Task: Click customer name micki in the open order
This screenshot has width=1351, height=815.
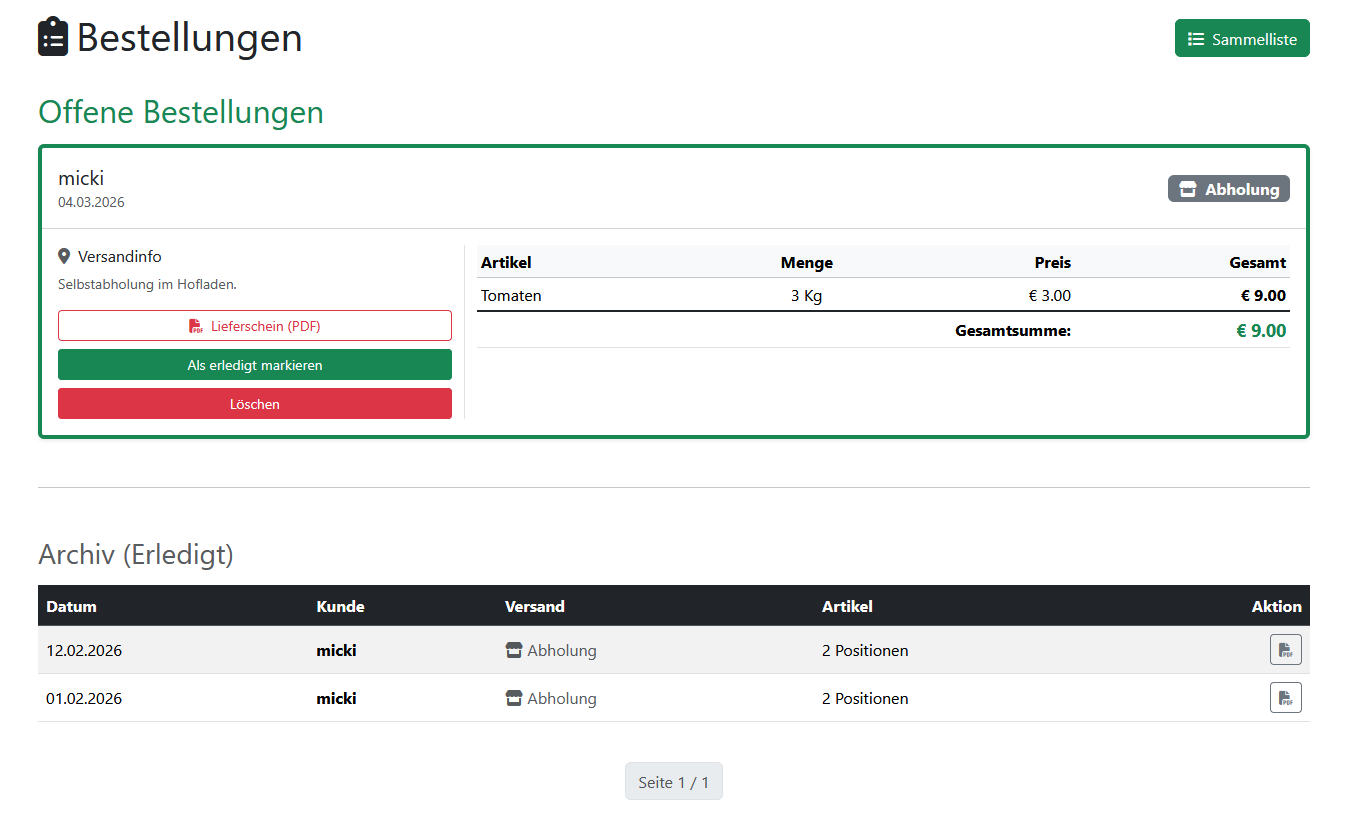Action: [x=81, y=179]
